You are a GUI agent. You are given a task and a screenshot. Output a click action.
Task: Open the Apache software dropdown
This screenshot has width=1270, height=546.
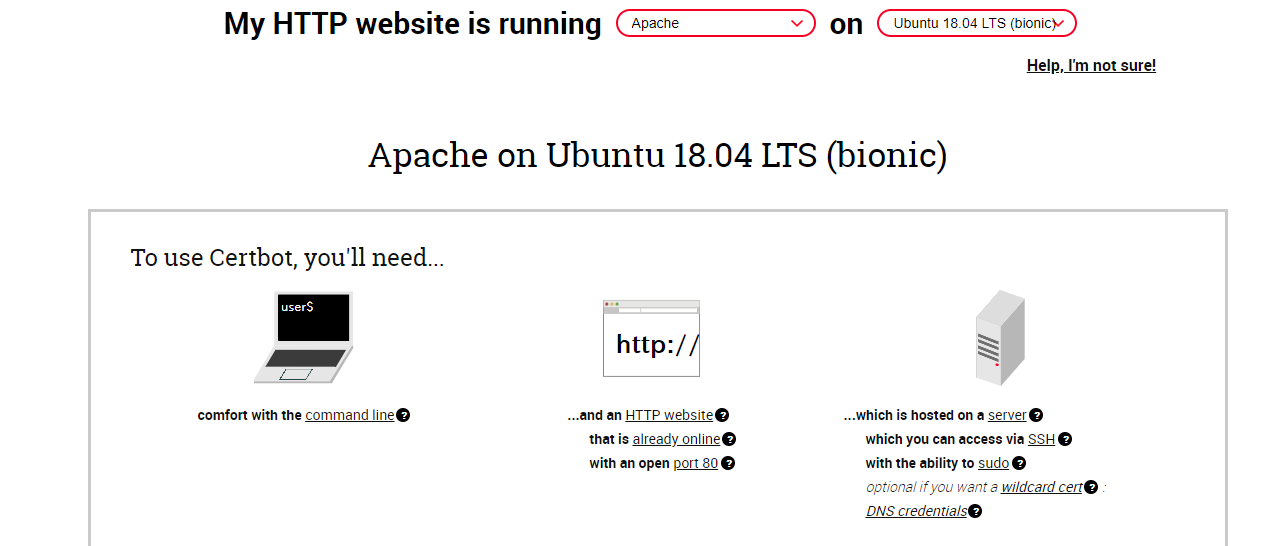click(716, 23)
